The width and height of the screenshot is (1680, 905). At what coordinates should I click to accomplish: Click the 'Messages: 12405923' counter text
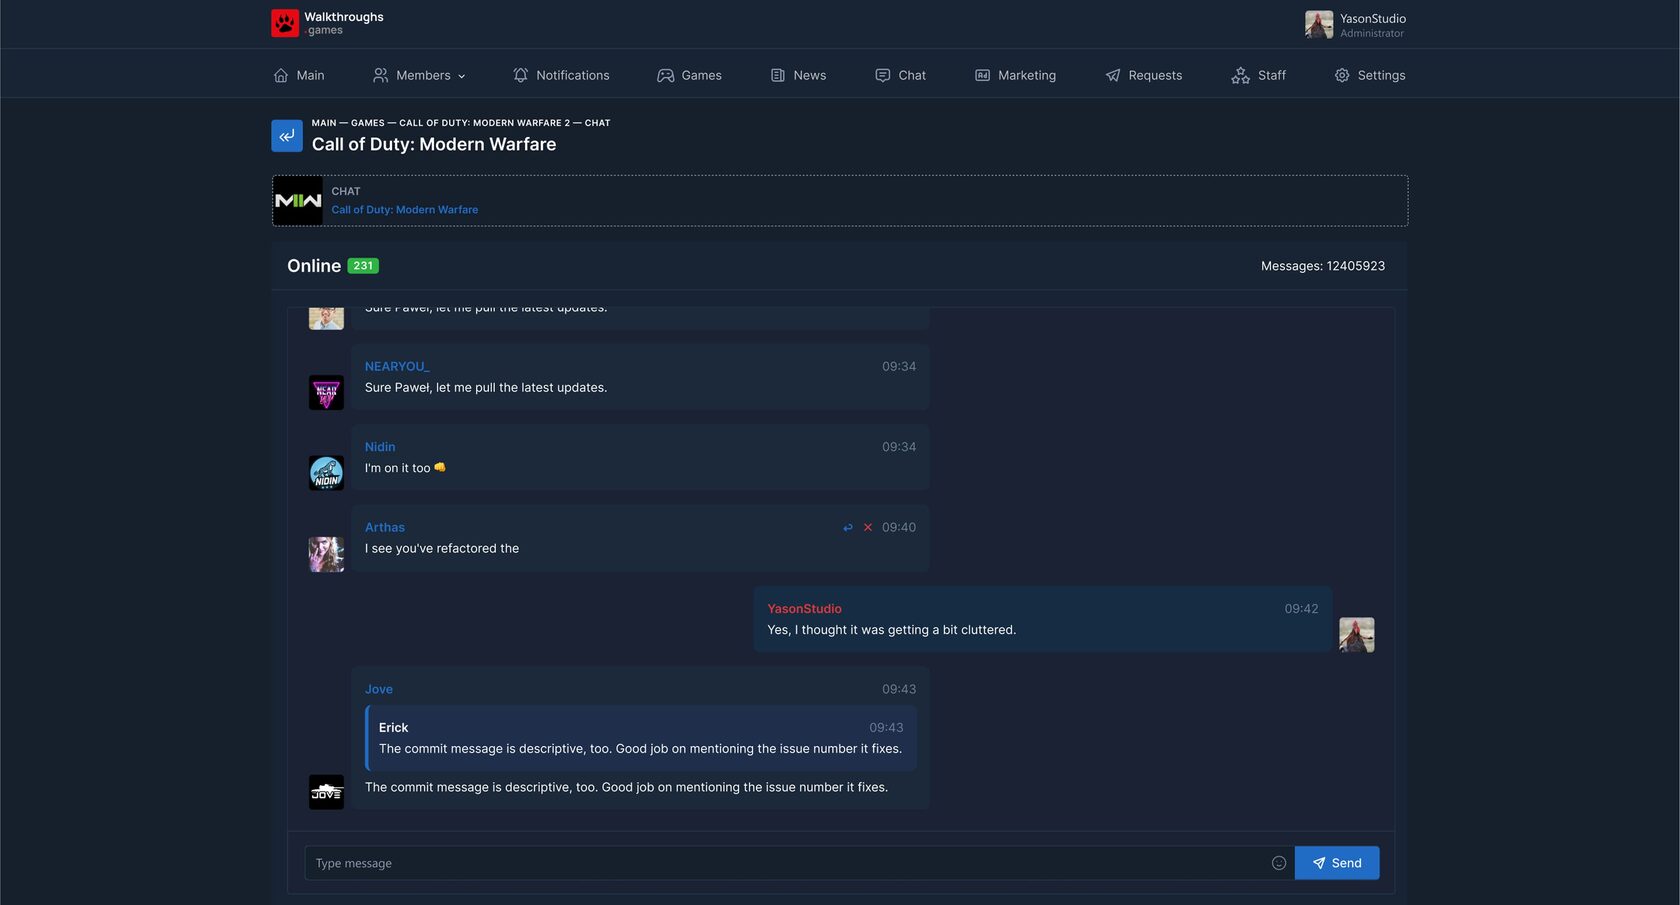coord(1323,266)
